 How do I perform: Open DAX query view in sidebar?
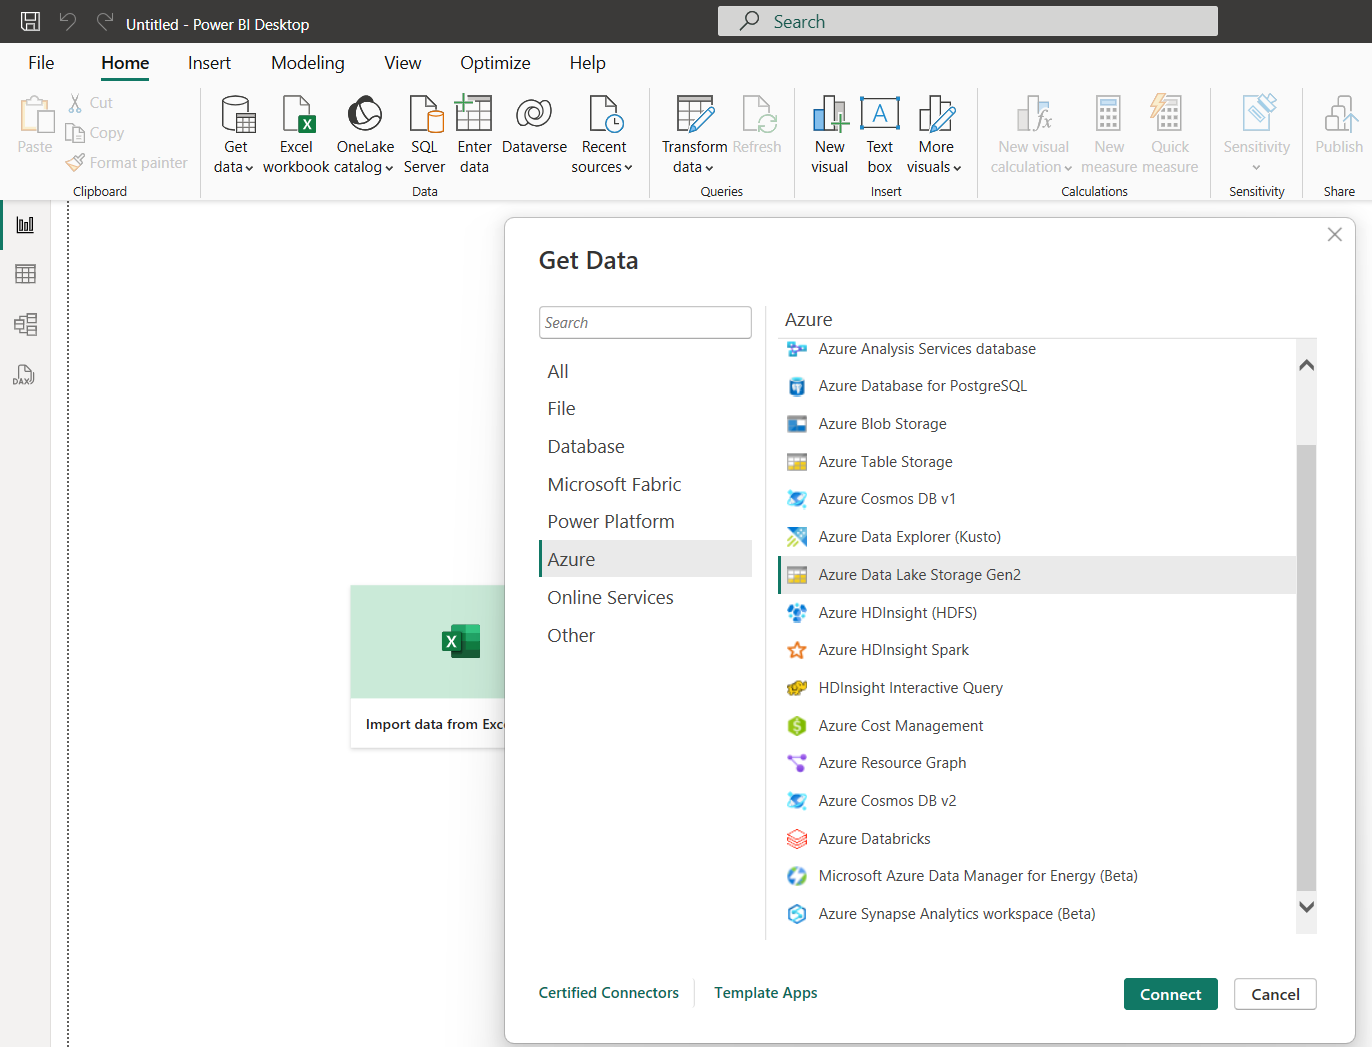[x=25, y=375]
